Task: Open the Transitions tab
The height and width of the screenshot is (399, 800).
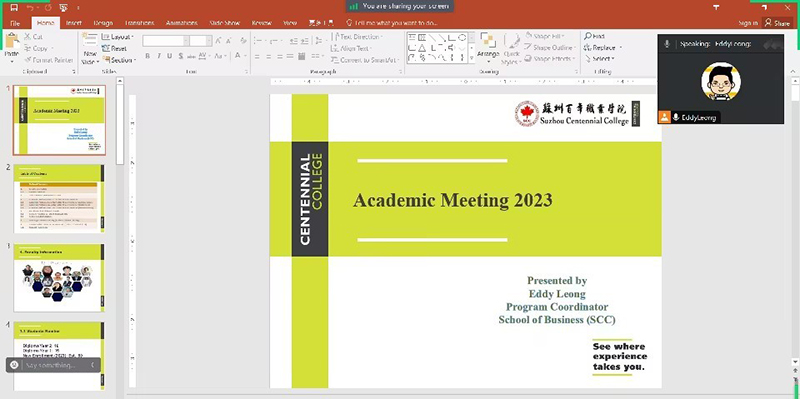Action: (x=139, y=23)
